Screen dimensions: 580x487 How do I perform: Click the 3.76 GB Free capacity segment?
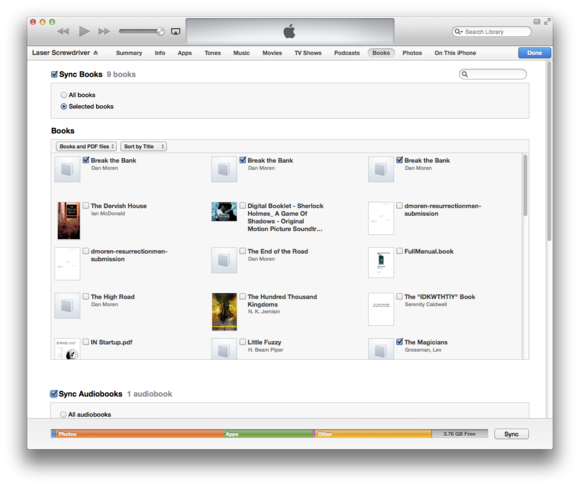[x=460, y=434]
